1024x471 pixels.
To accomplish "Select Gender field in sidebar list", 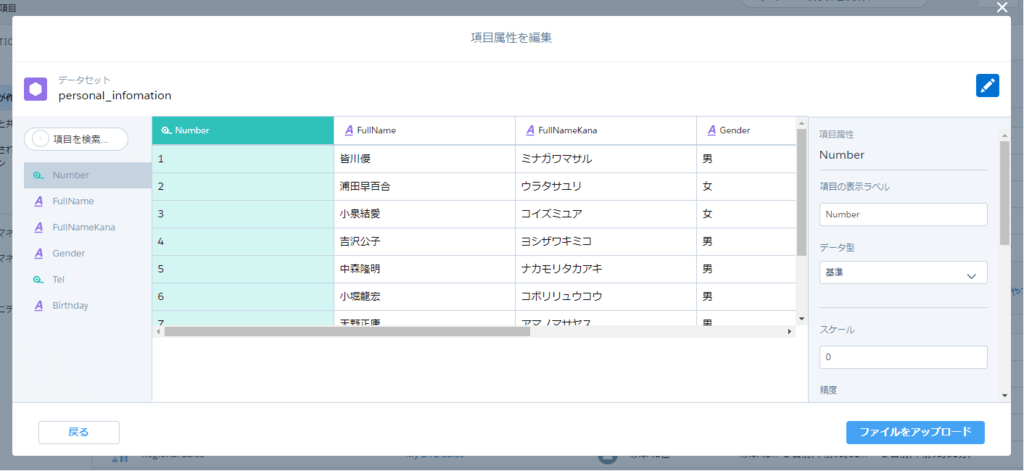I will tap(69, 253).
